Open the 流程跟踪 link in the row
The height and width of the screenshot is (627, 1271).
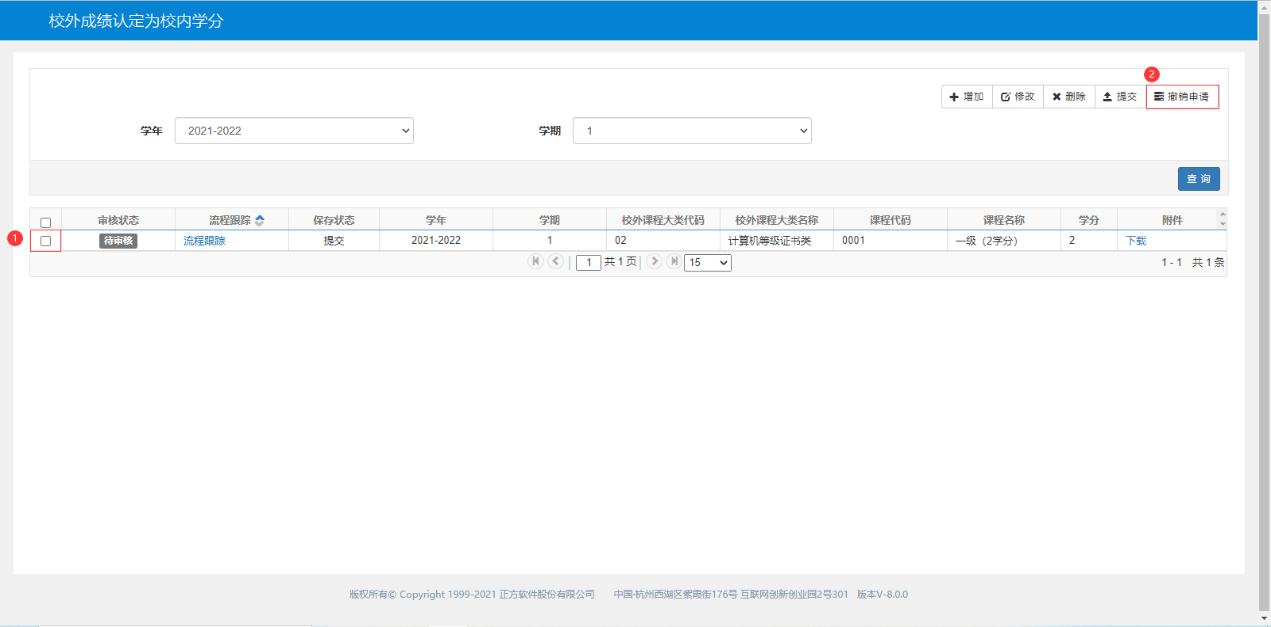coord(204,241)
